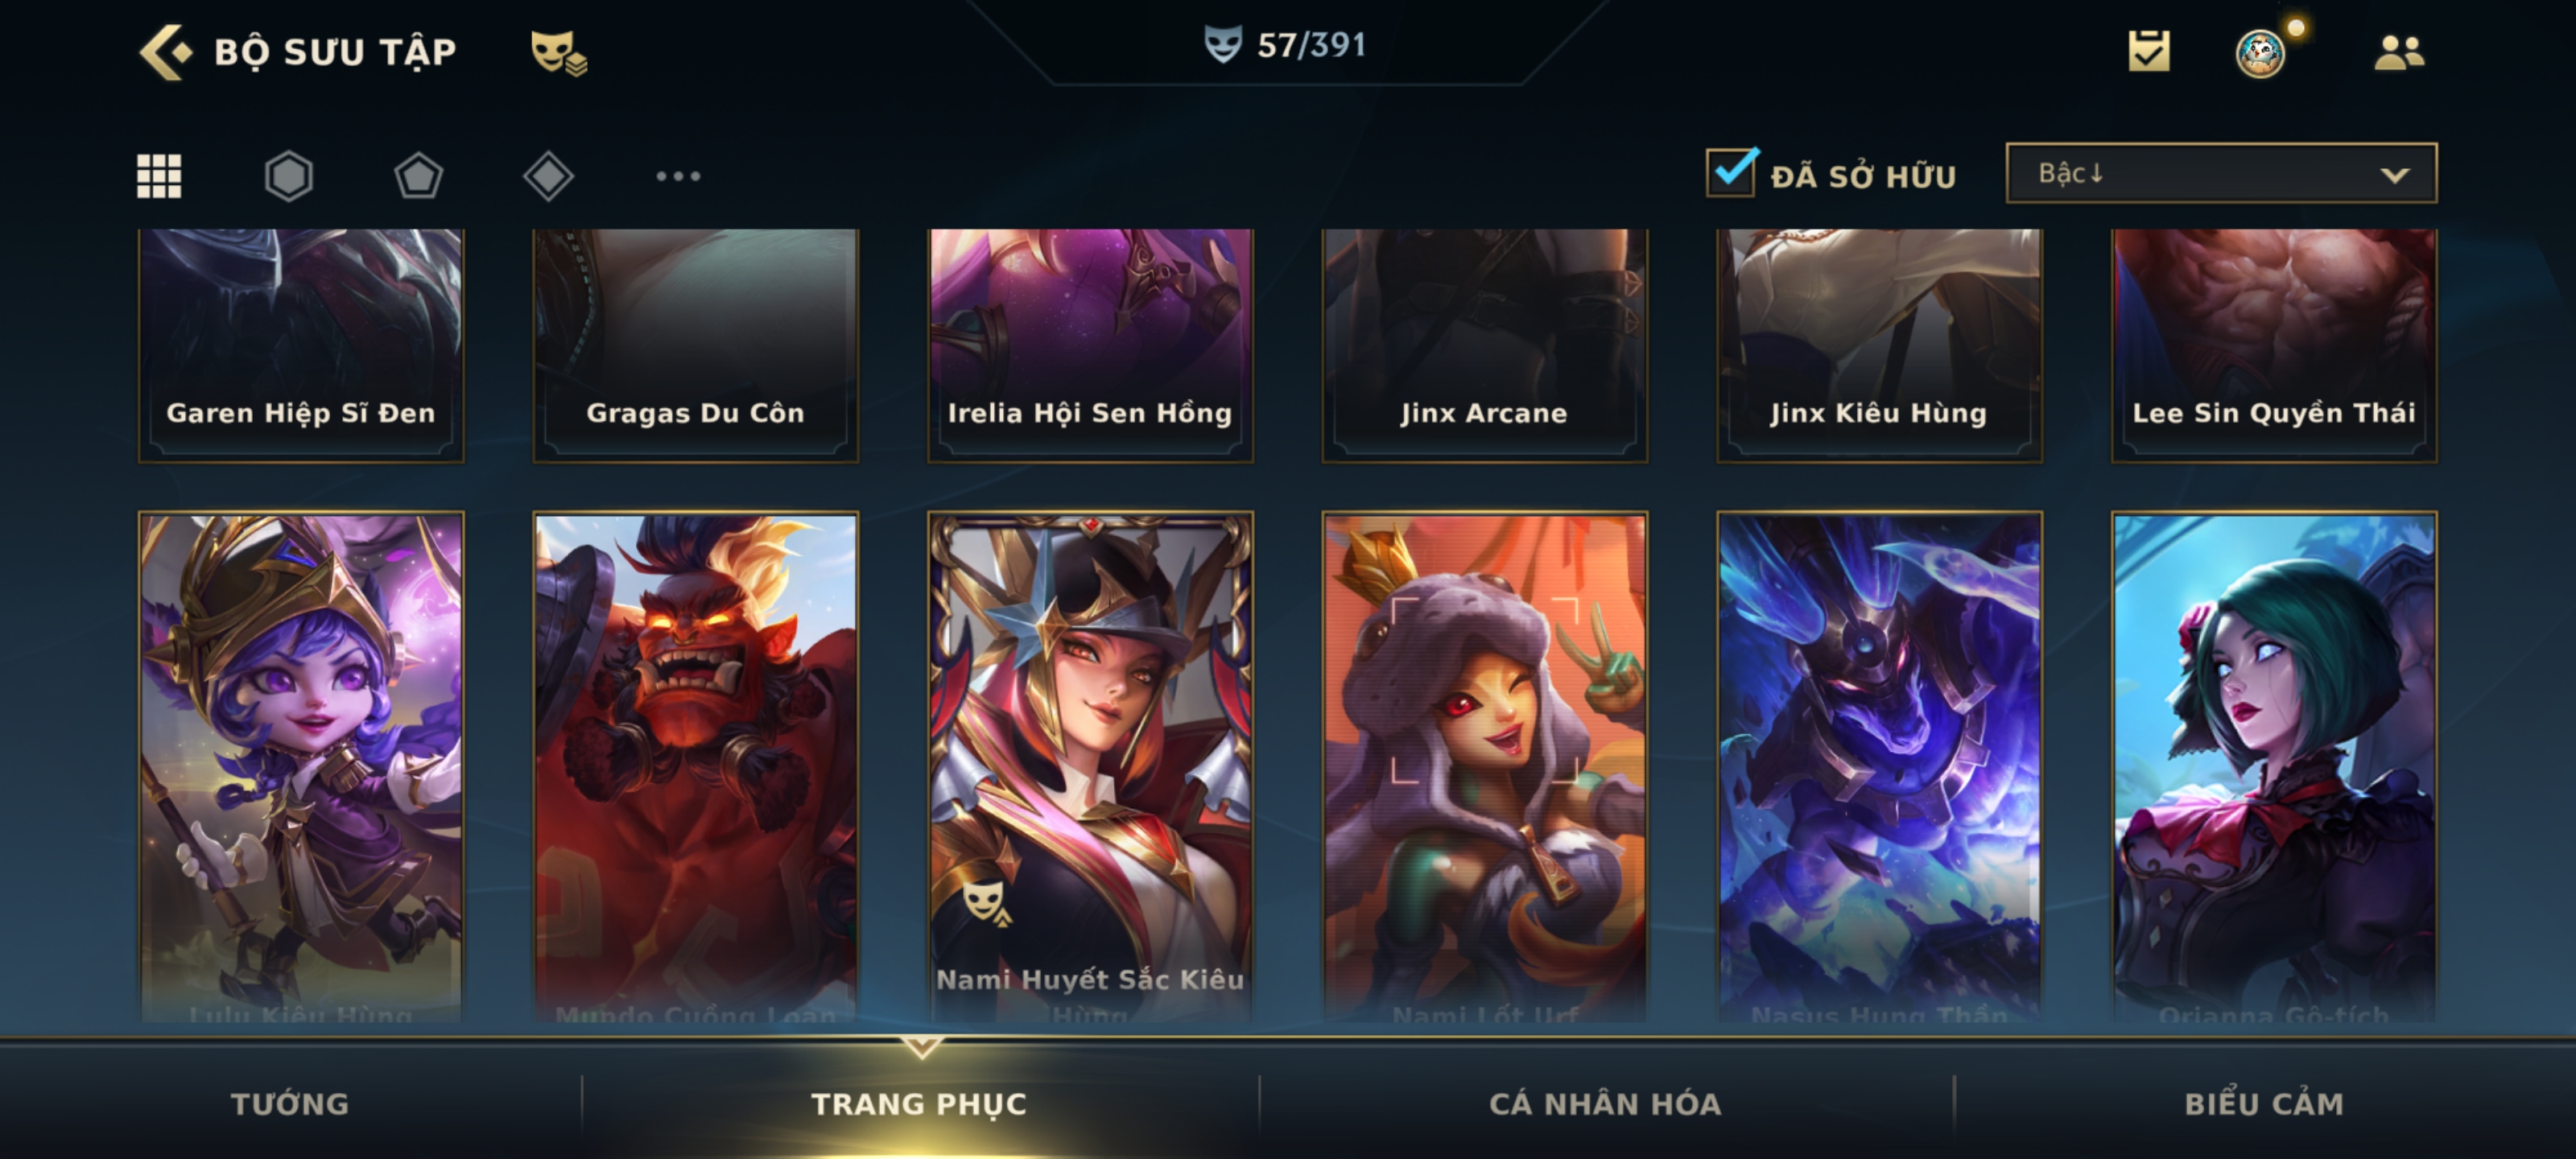Open the friends list icon

click(2399, 52)
